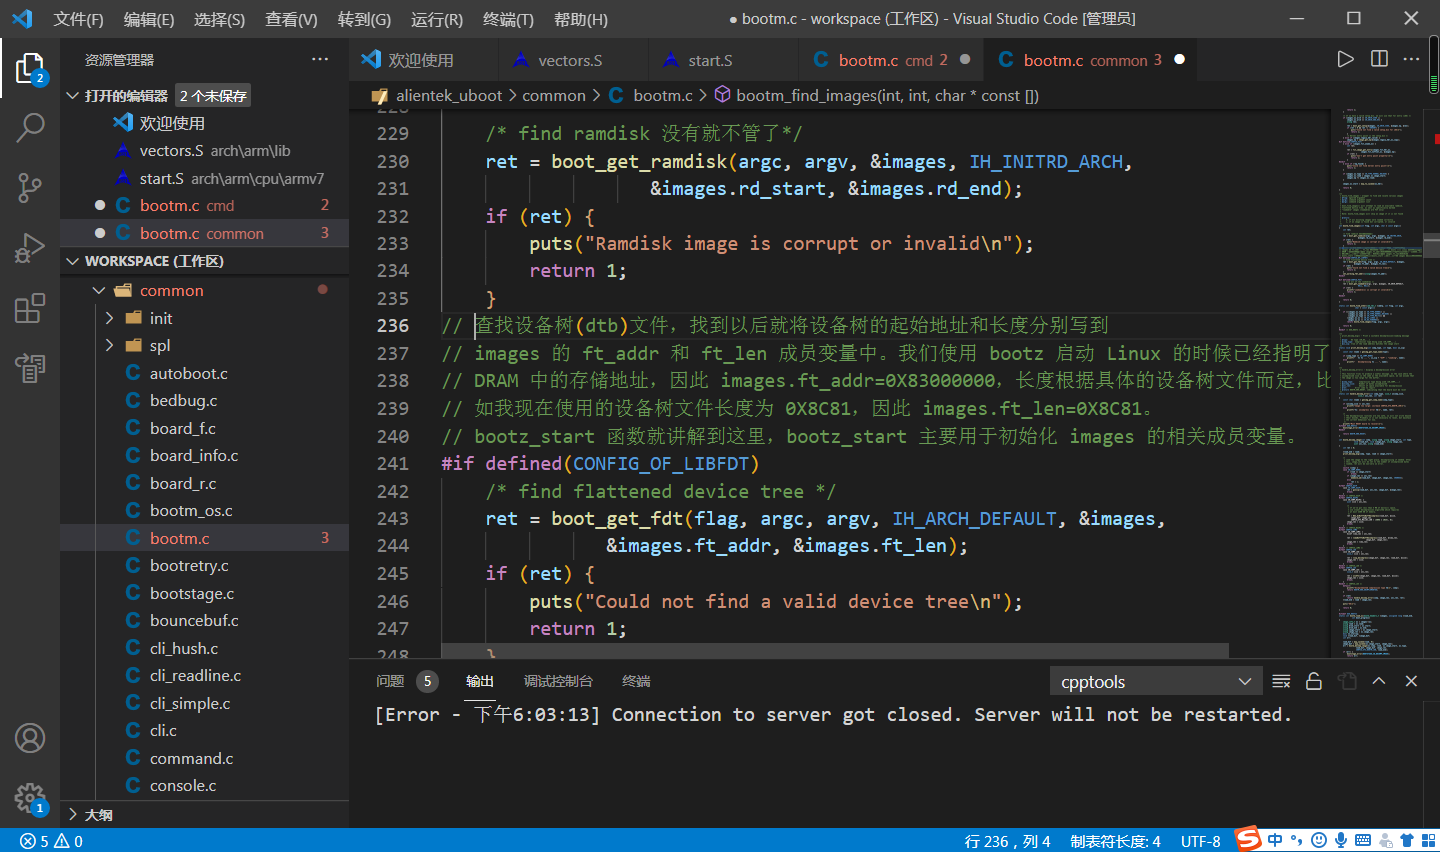Open editor More Actions ellipsis

(x=1411, y=59)
